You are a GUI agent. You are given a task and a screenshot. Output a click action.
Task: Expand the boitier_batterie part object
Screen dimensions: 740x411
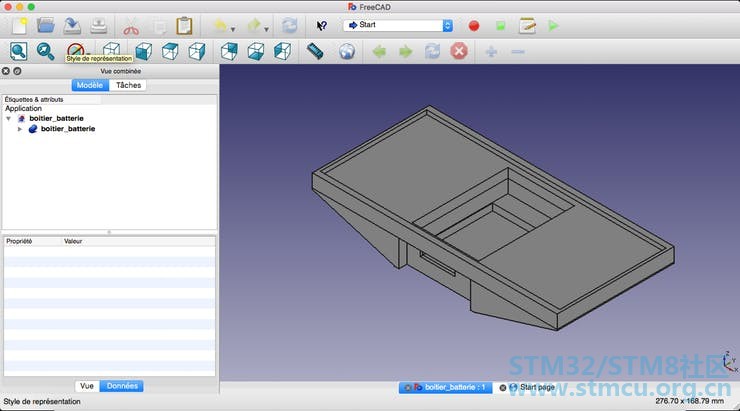pos(20,129)
